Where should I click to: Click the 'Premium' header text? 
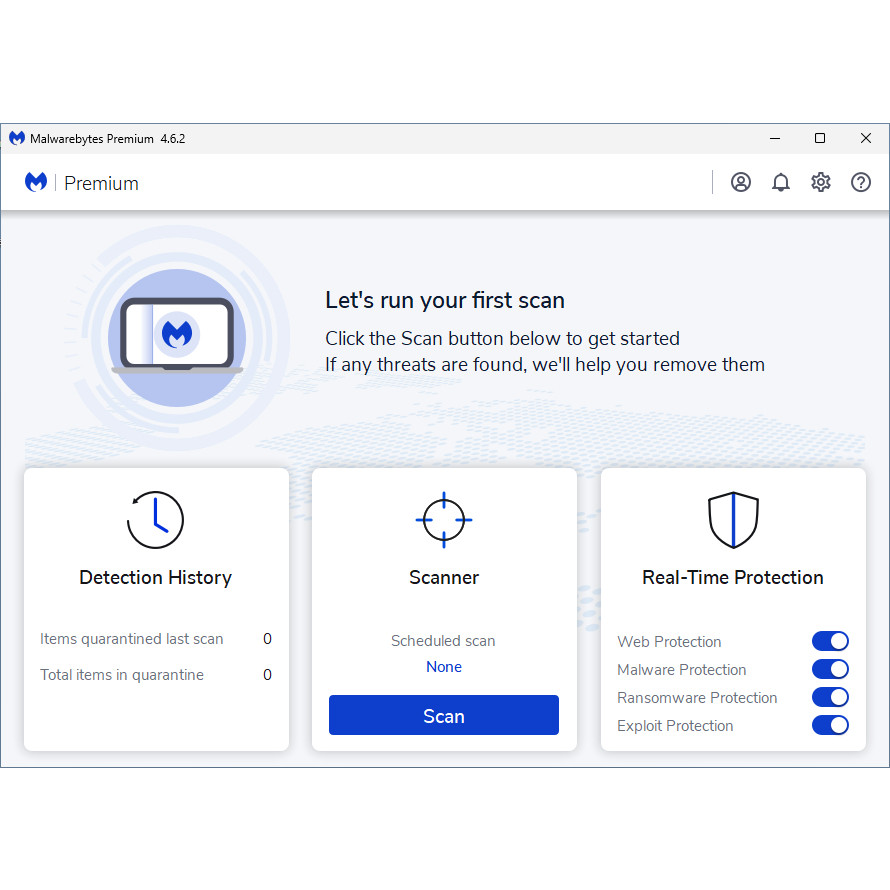pyautogui.click(x=101, y=183)
